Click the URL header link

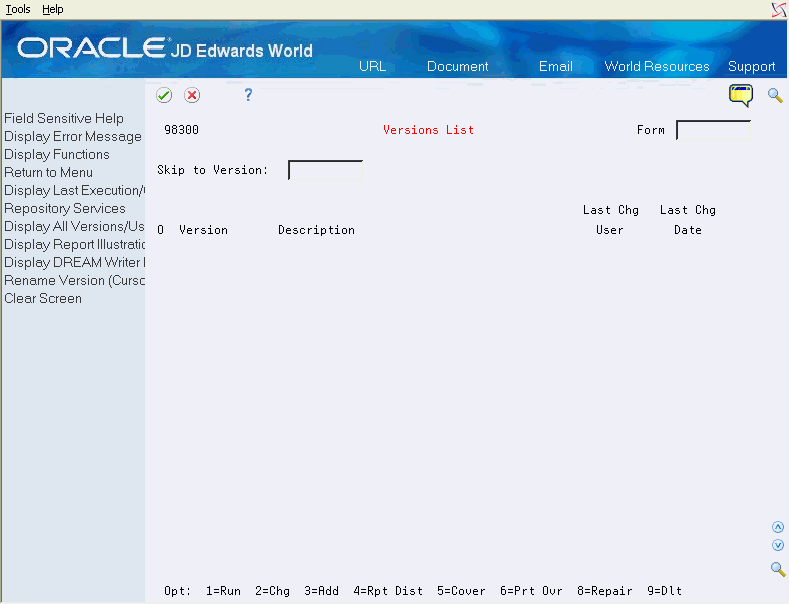pos(372,66)
